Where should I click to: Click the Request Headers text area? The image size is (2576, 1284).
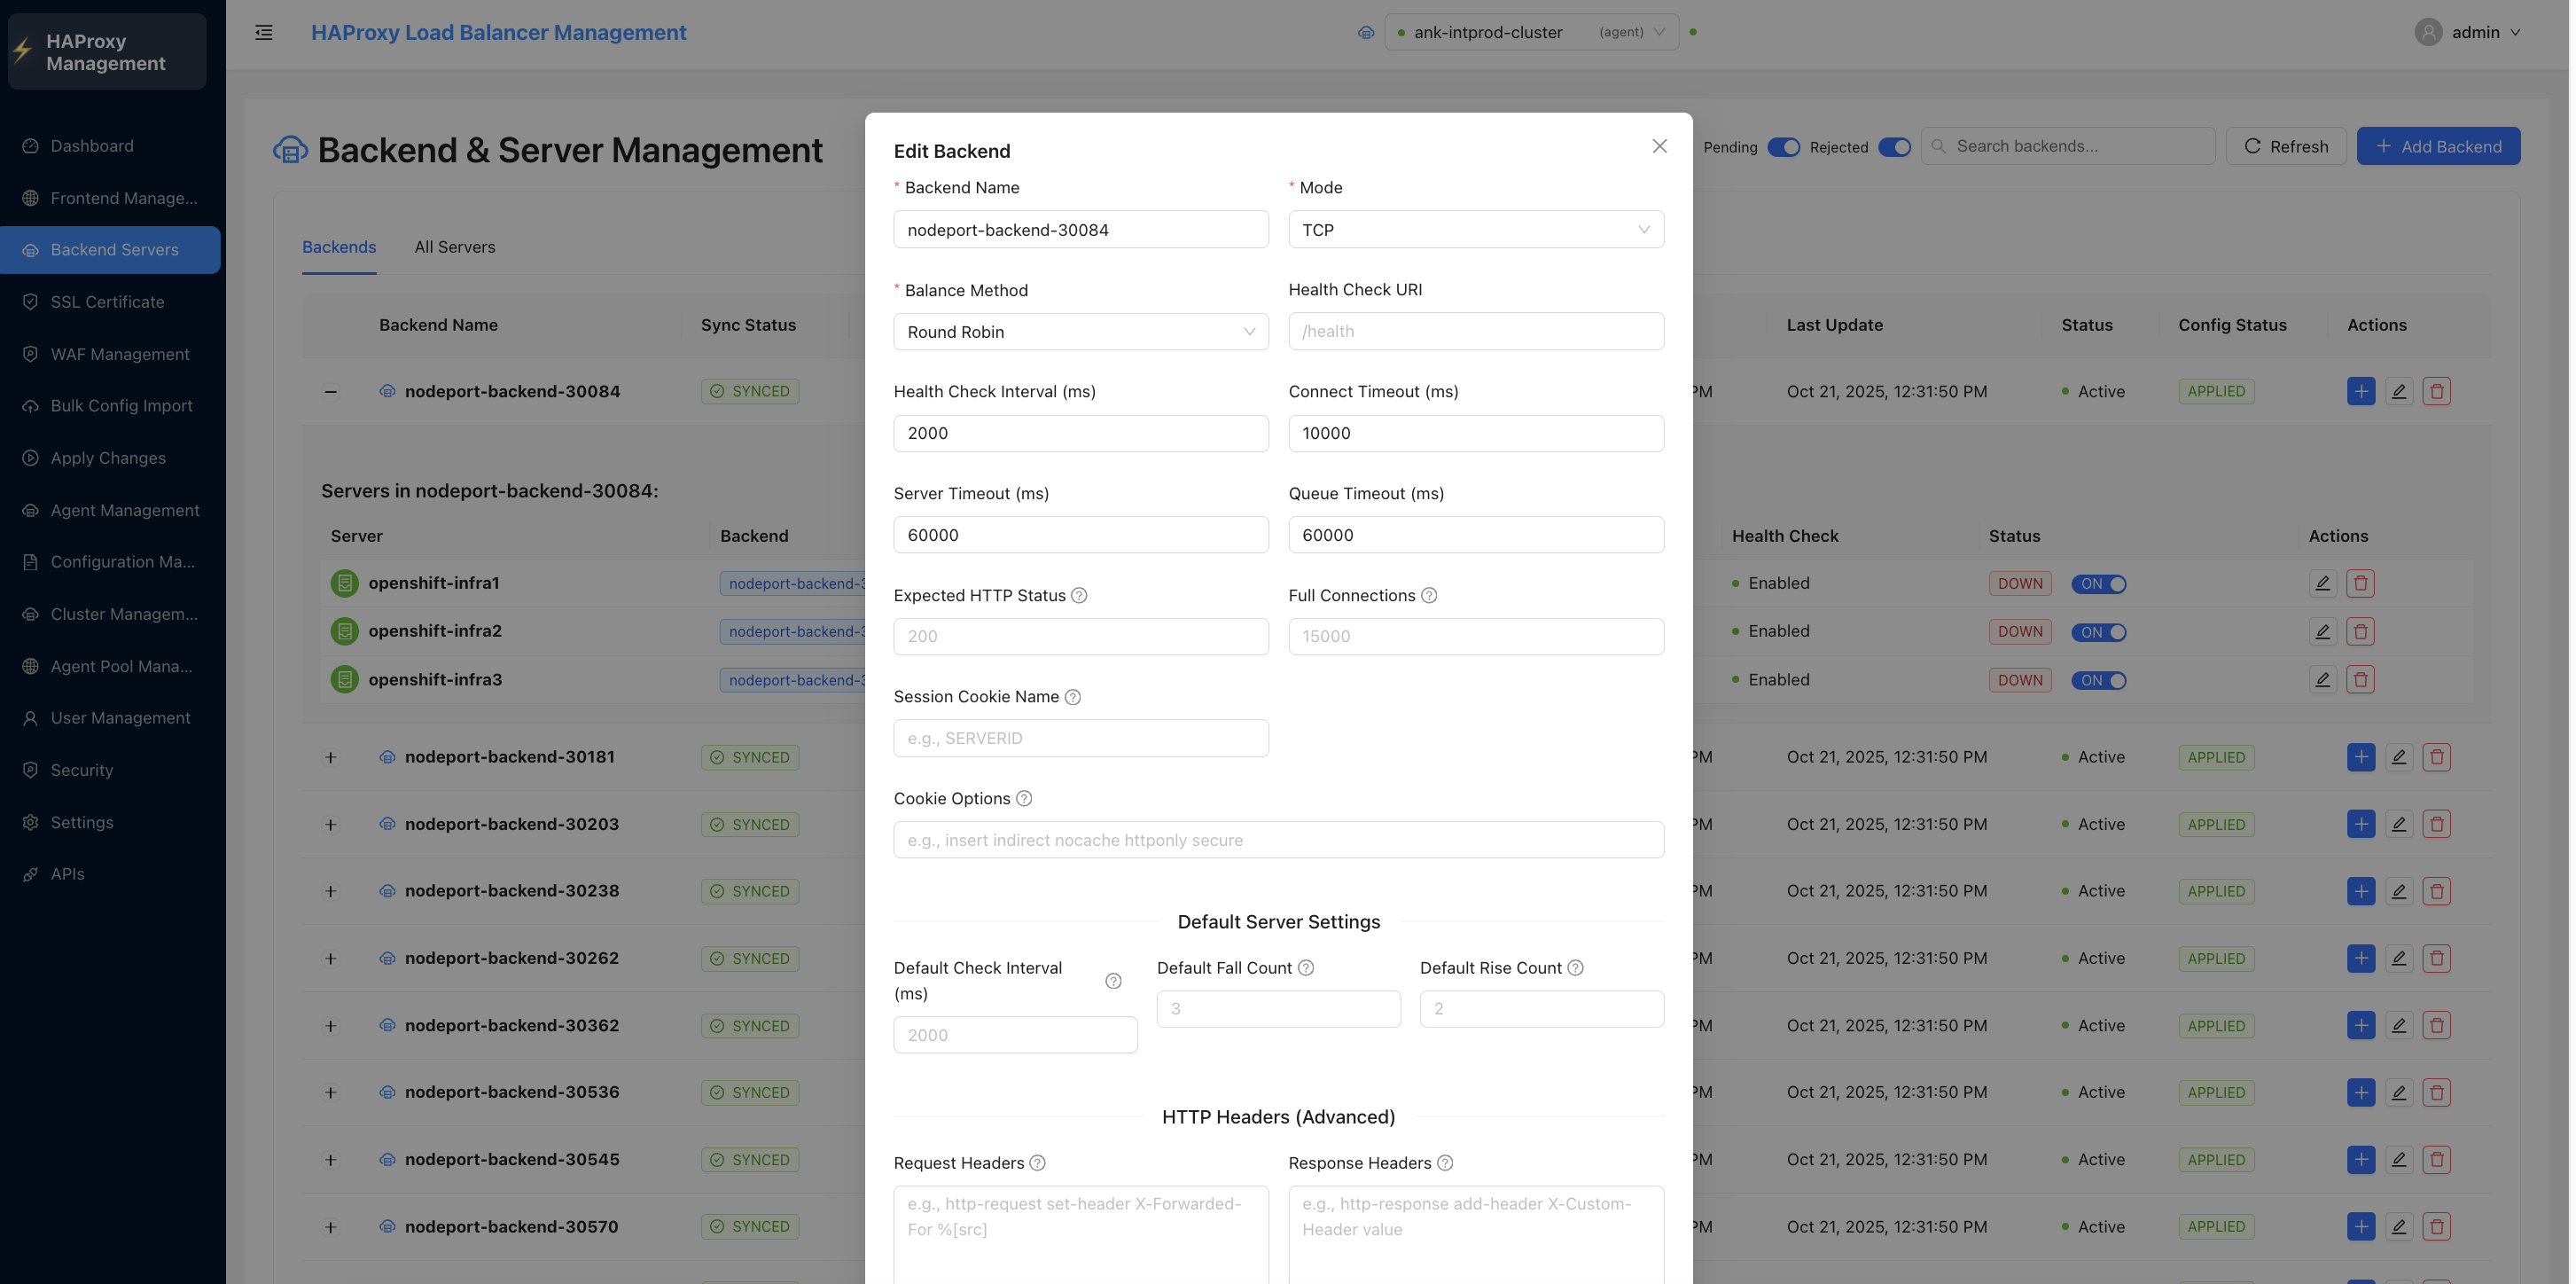click(1080, 1235)
